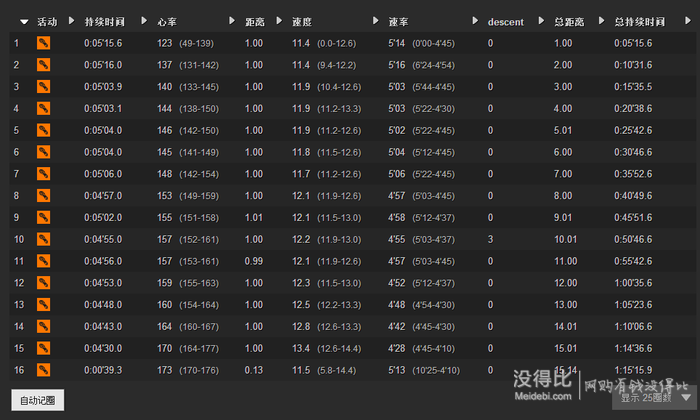Click total duration 1:00'35.6
Image resolution: width=700 pixels, height=420 pixels.
pos(633,283)
